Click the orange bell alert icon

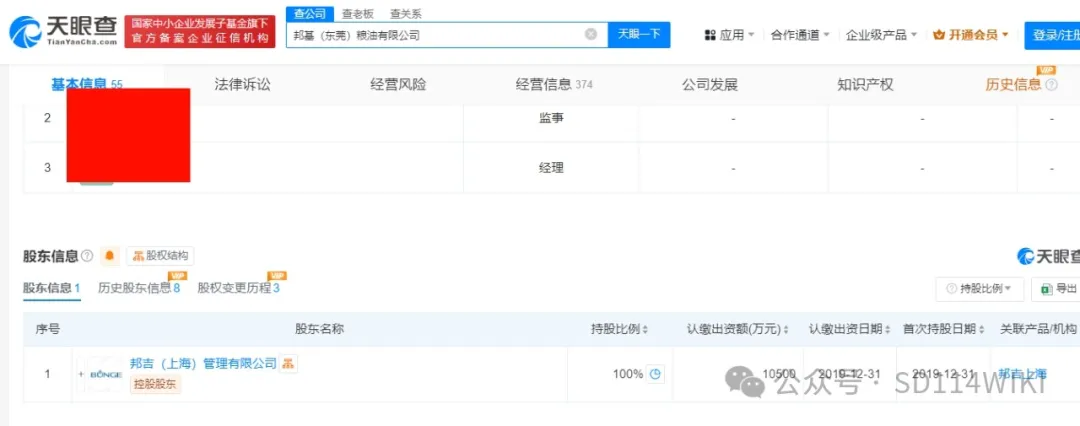click(109, 256)
